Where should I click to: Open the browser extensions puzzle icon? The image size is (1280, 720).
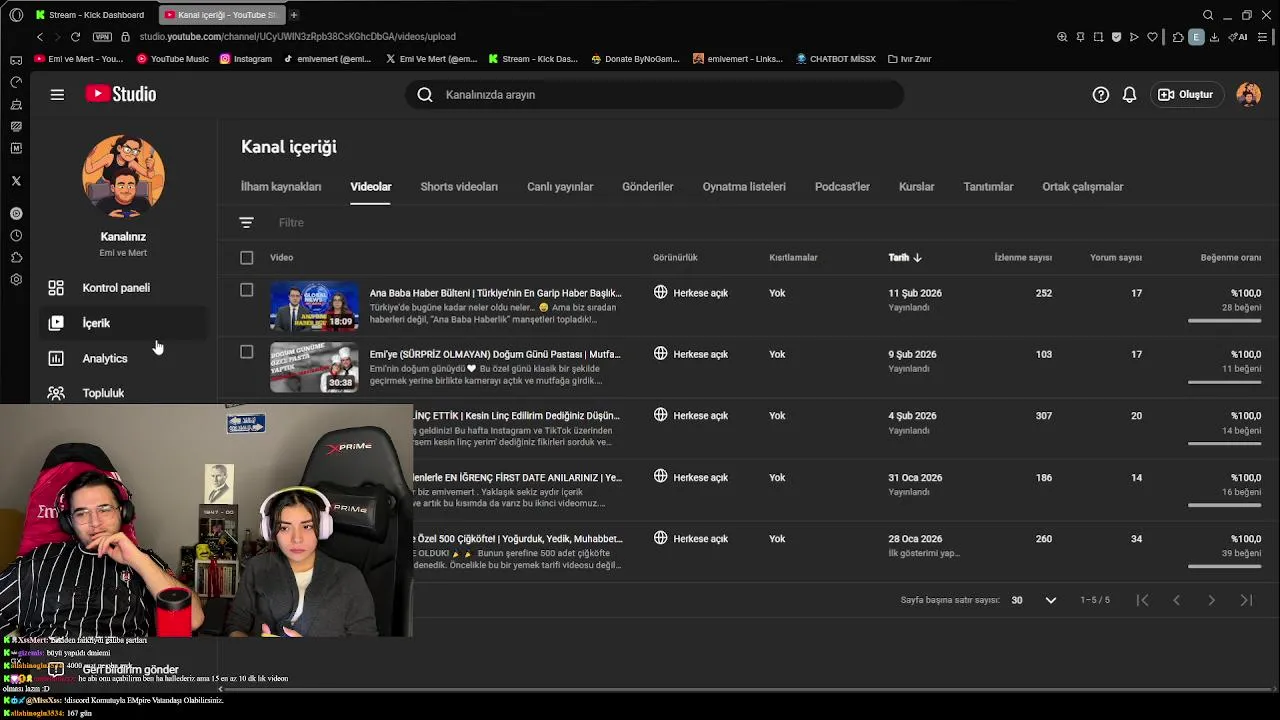[x=1178, y=37]
